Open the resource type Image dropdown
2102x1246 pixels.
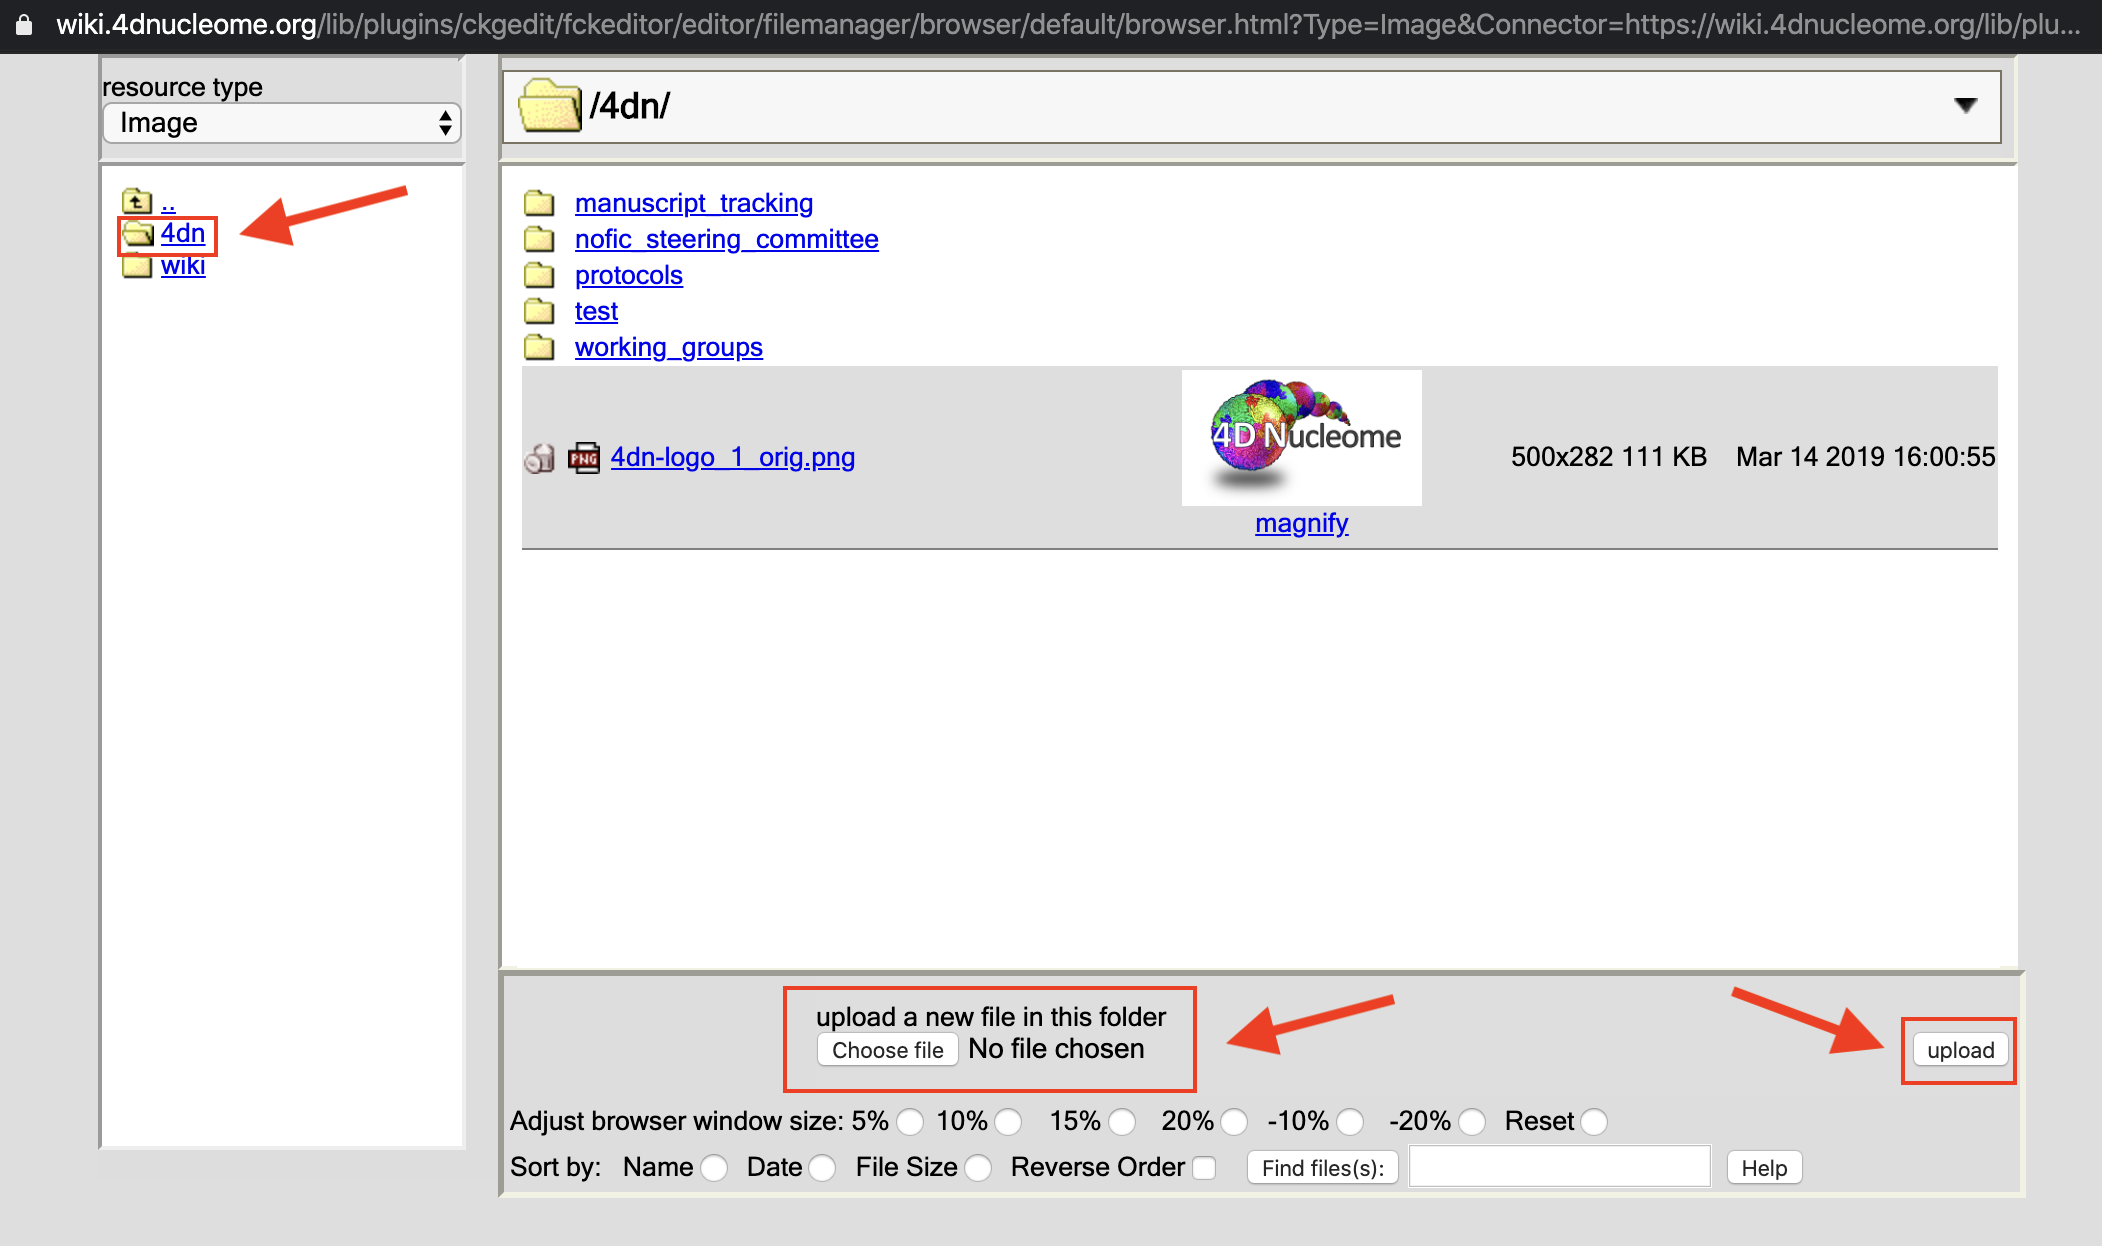[x=282, y=123]
